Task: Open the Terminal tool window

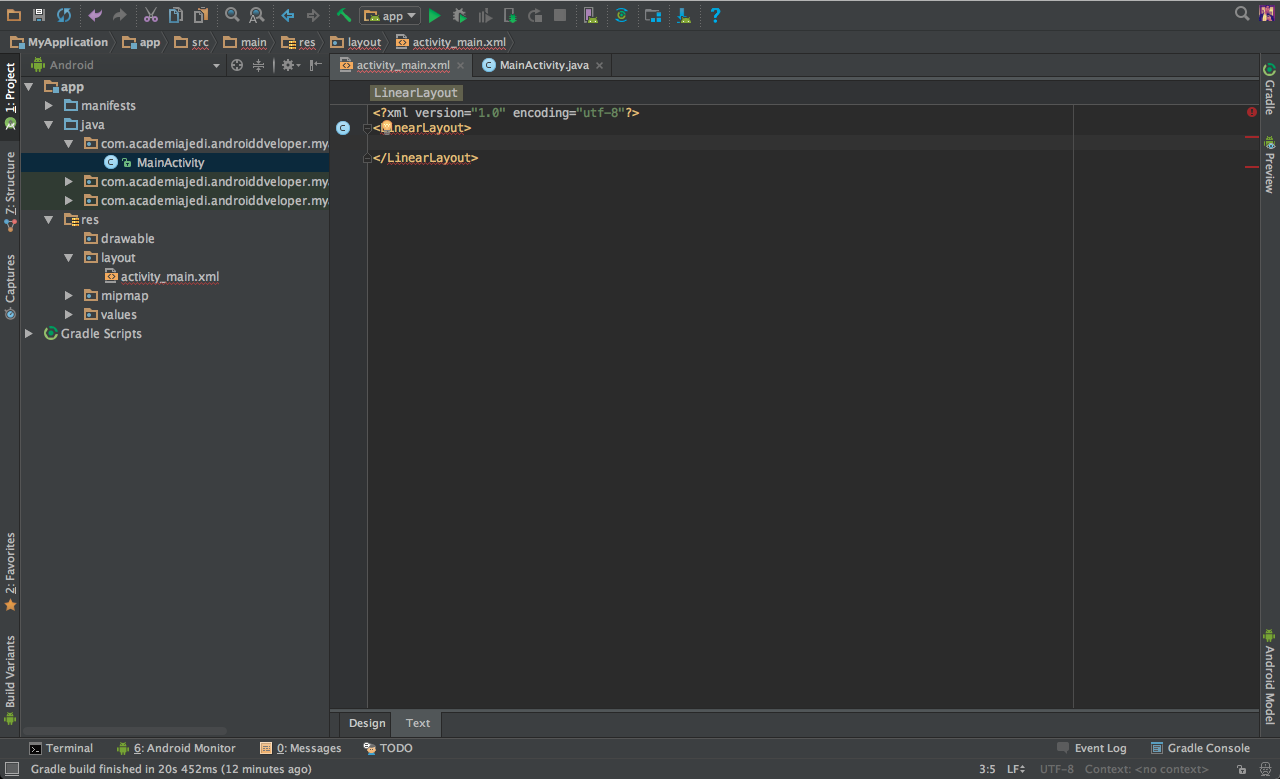Action: tap(60, 748)
